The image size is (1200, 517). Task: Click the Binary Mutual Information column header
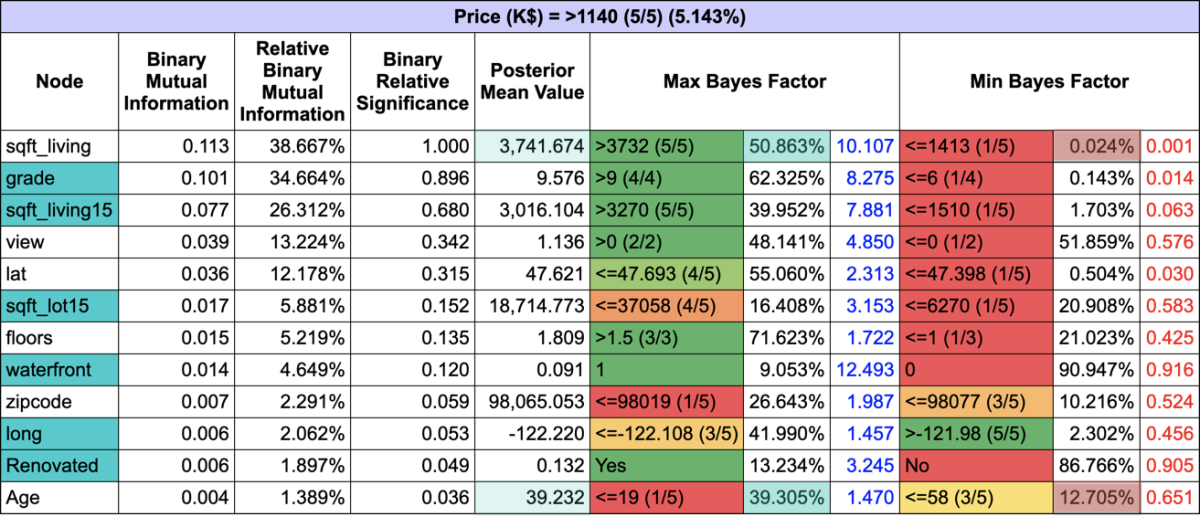[x=176, y=82]
